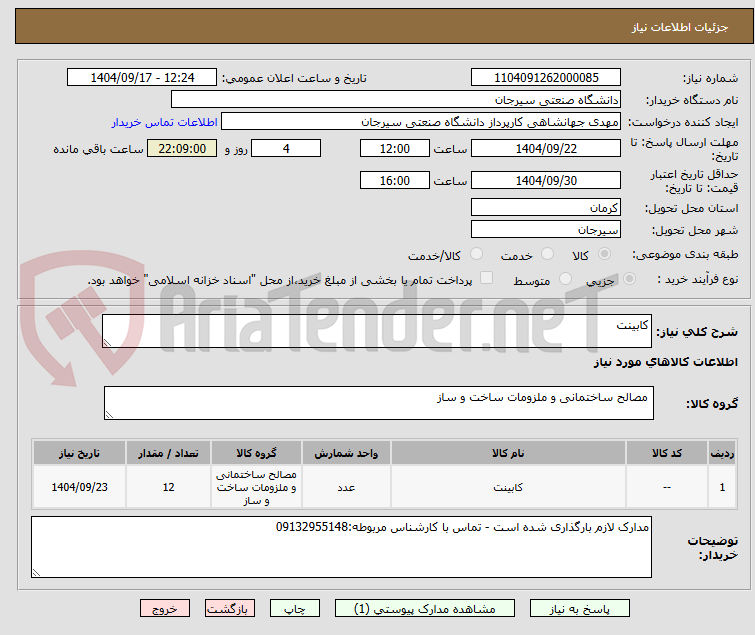Click the بازگشت back button
Screen dimensions: 755x635
[229, 609]
